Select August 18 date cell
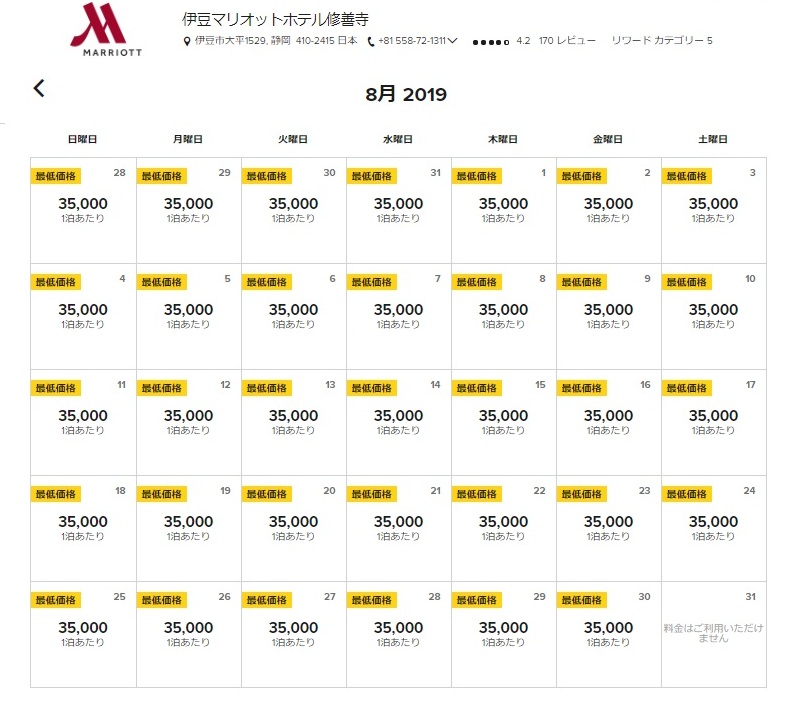 coord(83,528)
